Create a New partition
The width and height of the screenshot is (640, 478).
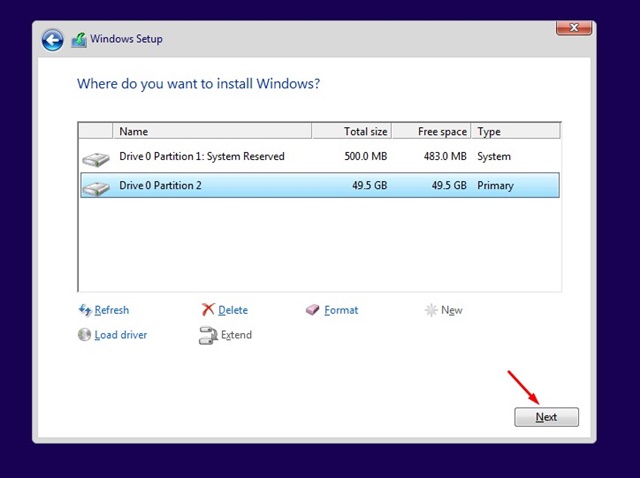(451, 310)
